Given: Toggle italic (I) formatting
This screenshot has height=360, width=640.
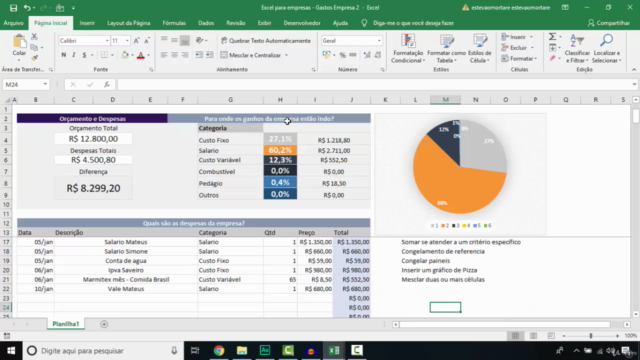Looking at the screenshot, I should pos(74,55).
